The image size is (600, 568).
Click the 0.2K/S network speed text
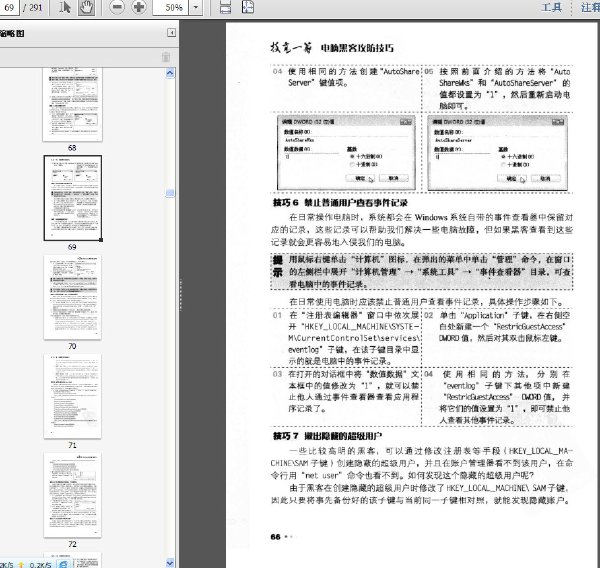(40, 565)
